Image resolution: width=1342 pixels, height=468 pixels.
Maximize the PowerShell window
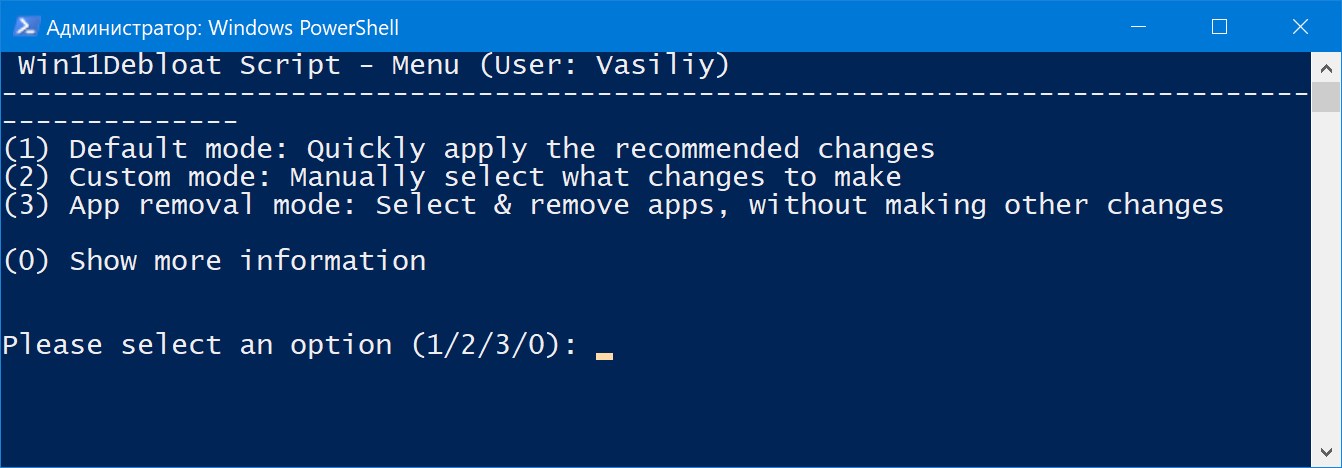tap(1219, 27)
